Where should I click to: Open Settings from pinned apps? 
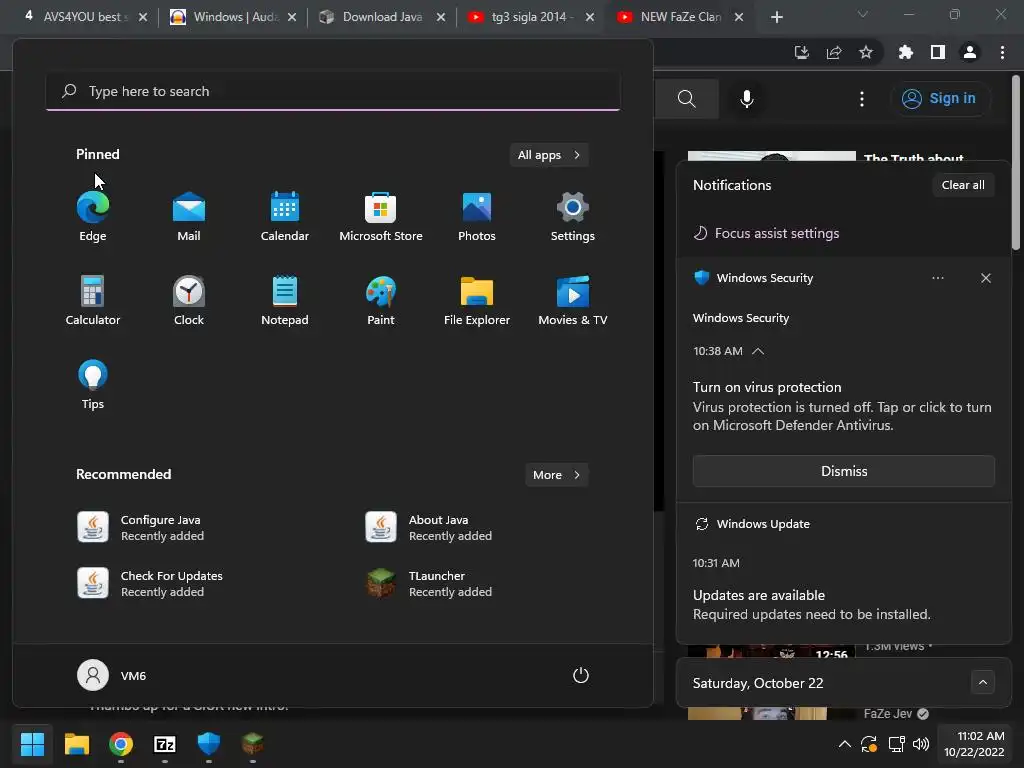click(x=573, y=217)
